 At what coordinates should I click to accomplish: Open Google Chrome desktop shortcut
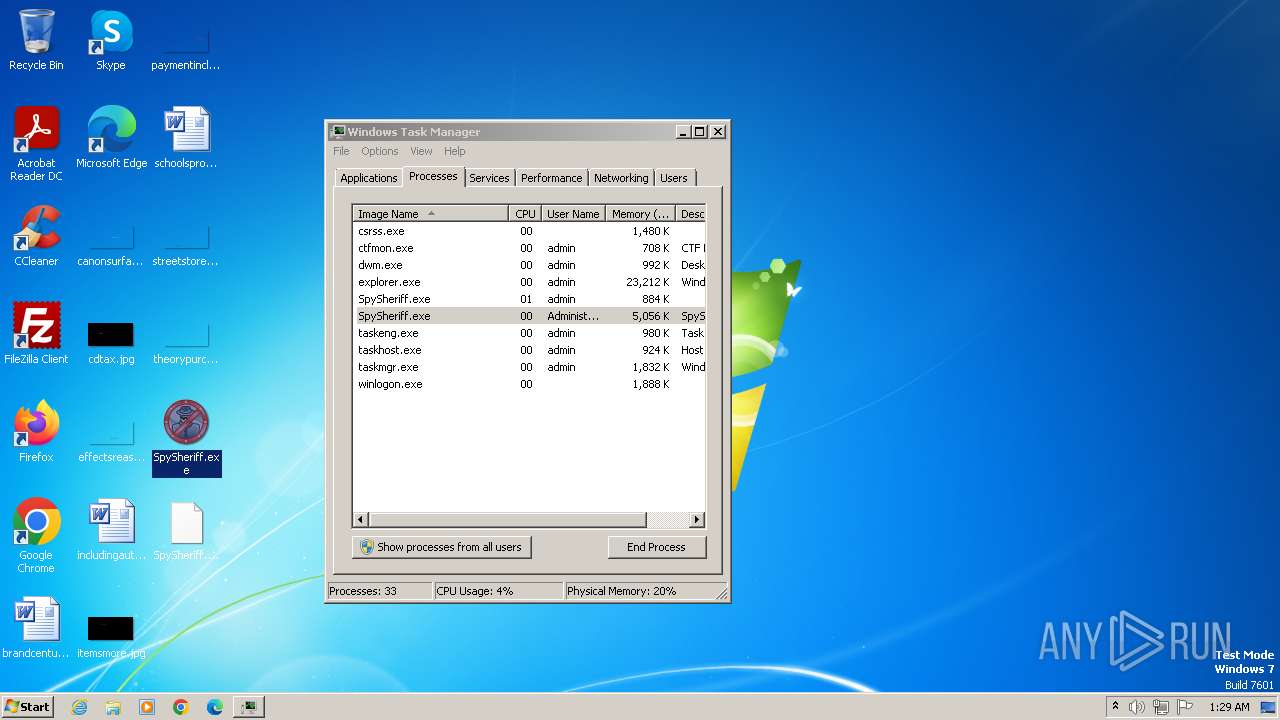point(36,536)
